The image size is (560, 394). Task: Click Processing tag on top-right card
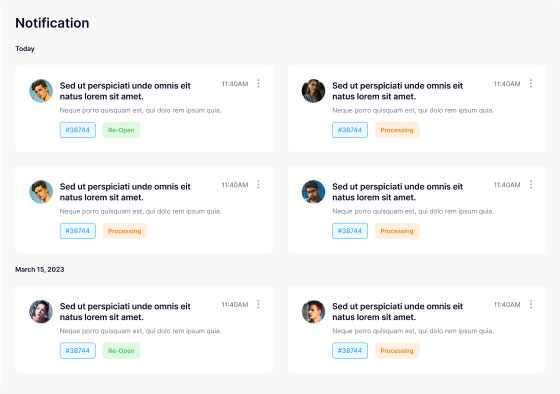point(397,130)
